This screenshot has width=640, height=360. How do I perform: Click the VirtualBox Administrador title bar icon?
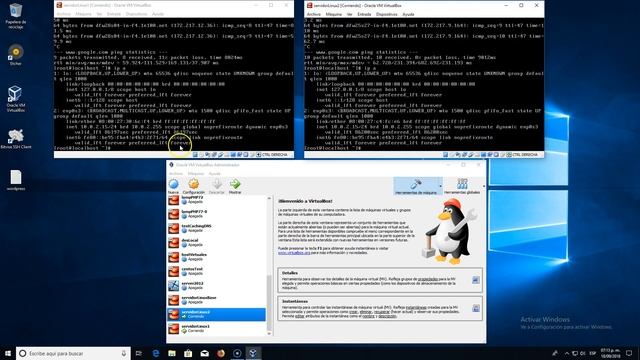(171, 165)
